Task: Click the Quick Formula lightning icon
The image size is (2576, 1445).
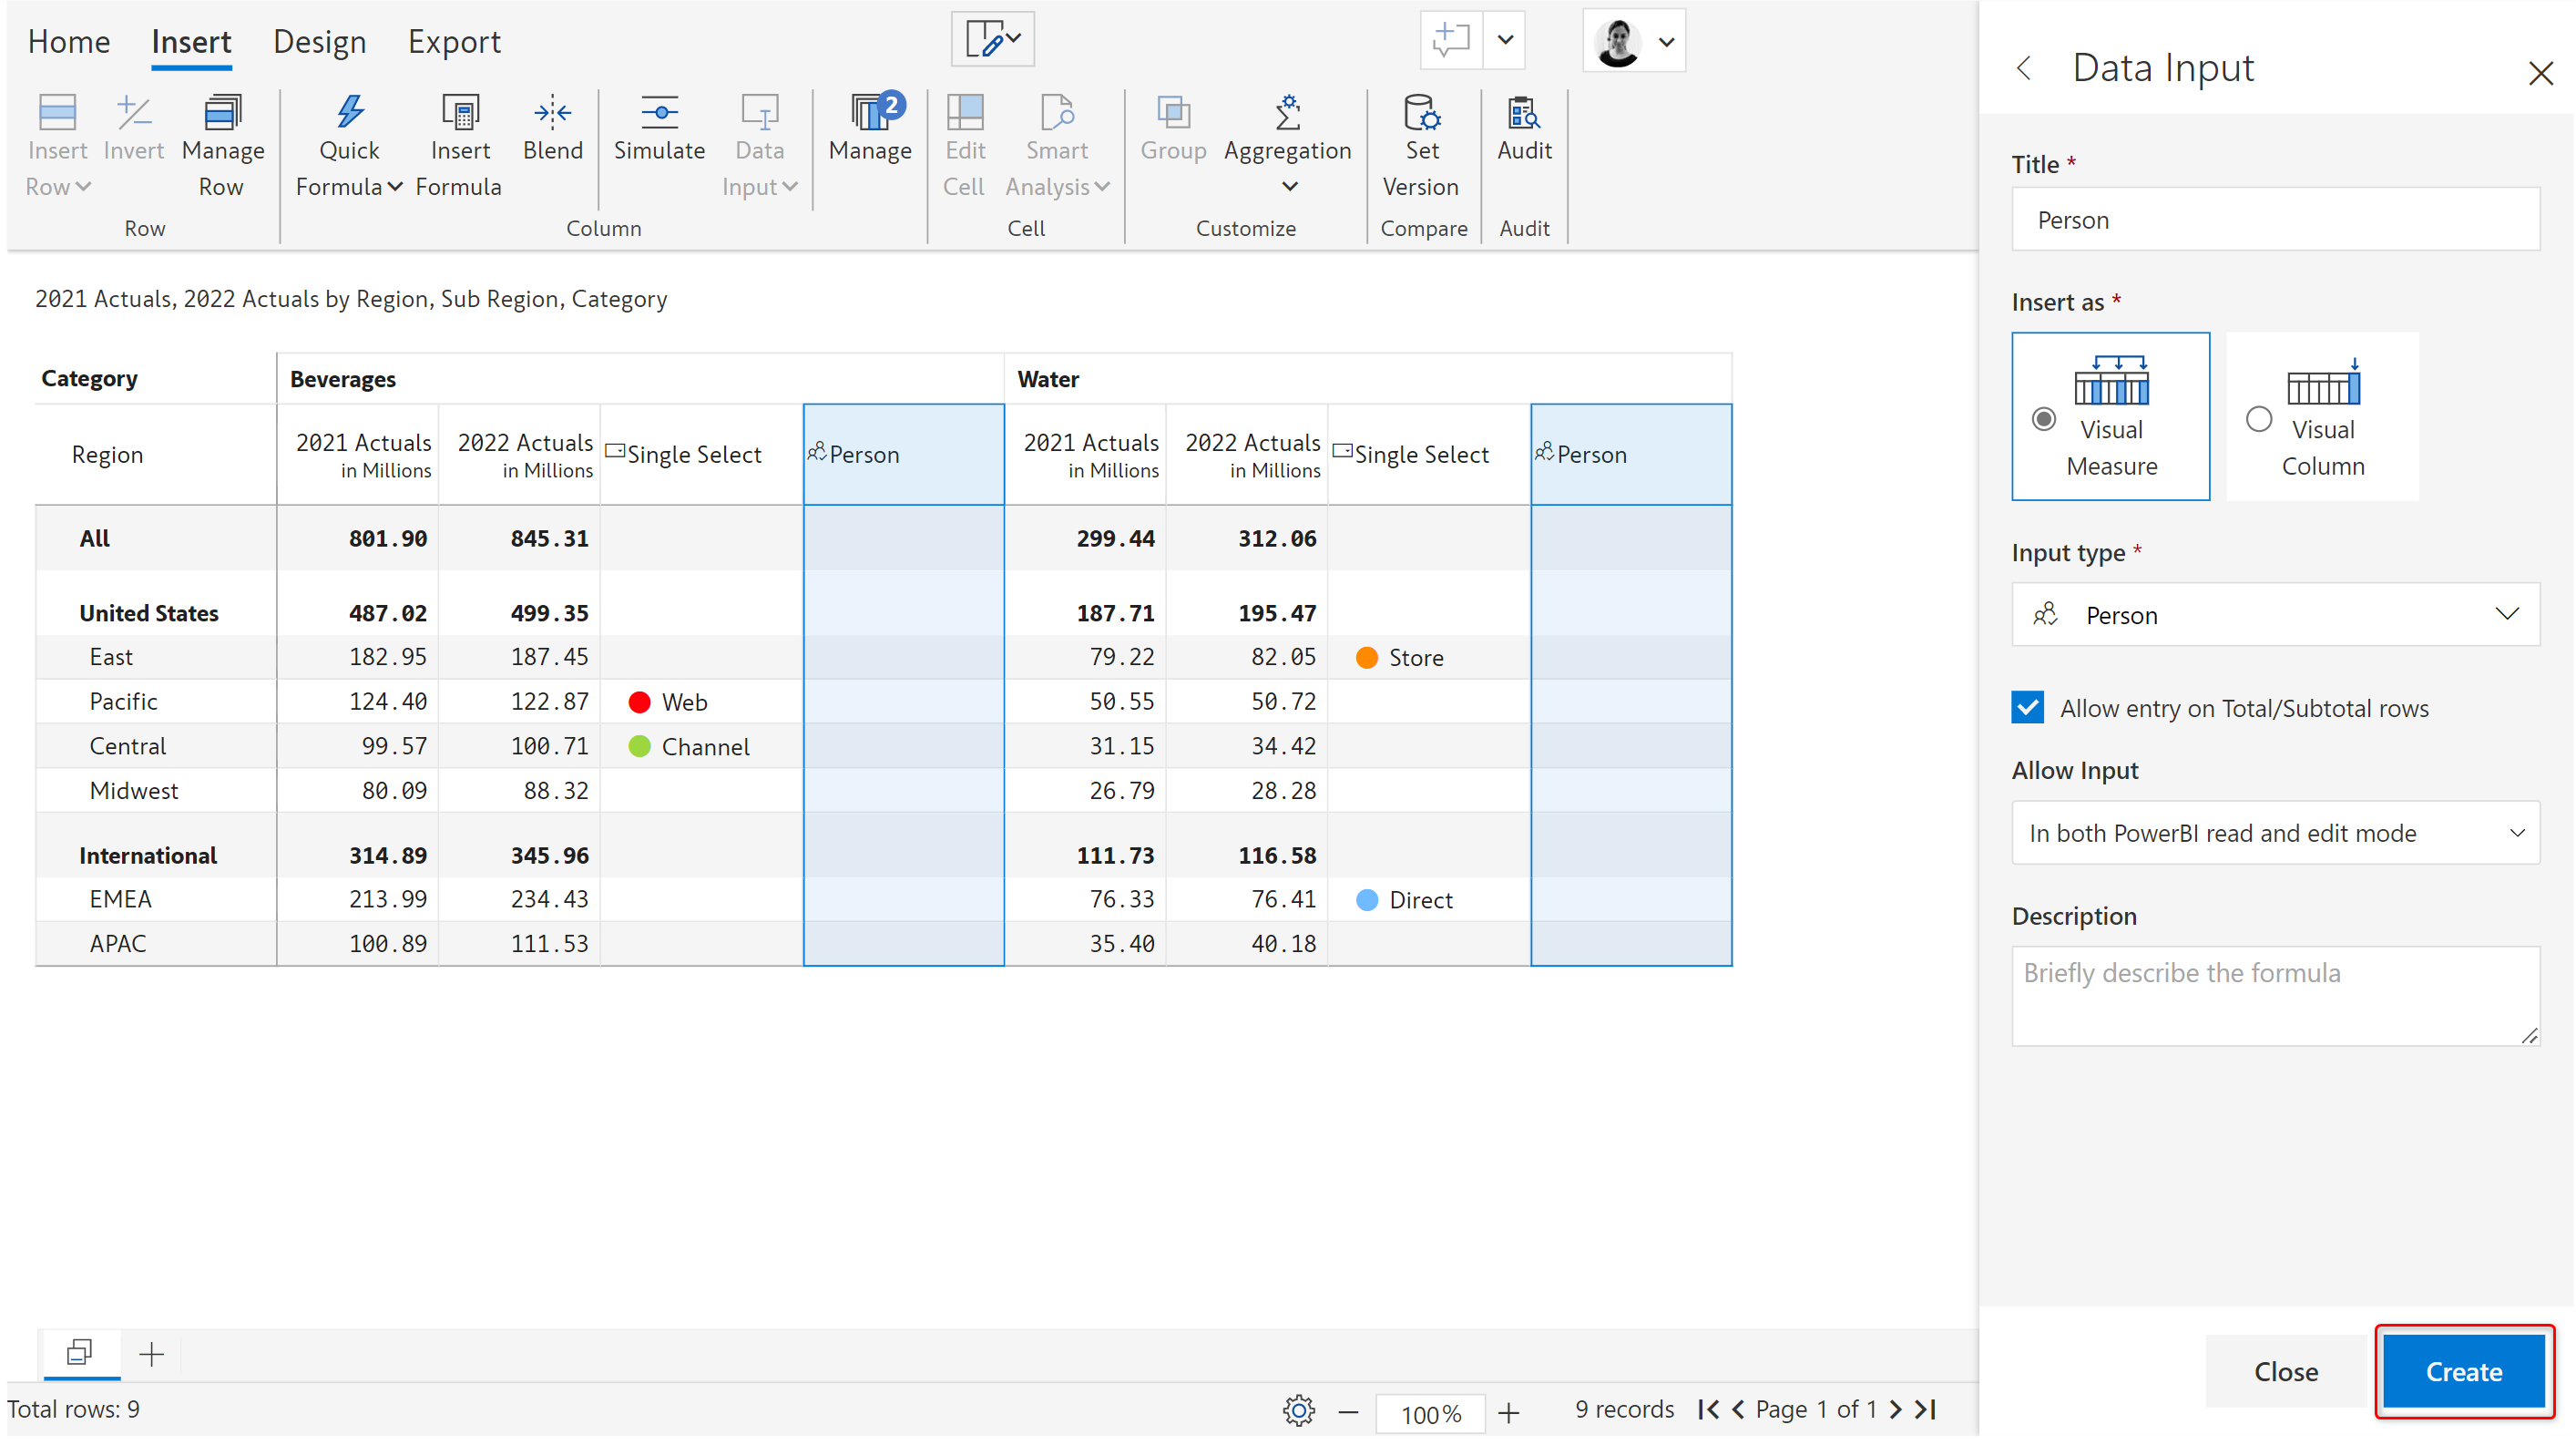Action: point(349,112)
